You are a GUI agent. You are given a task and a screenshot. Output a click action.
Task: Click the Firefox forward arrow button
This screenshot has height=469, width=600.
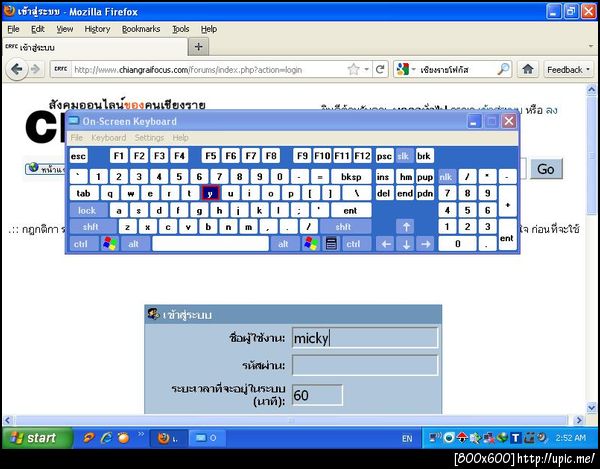click(35, 70)
